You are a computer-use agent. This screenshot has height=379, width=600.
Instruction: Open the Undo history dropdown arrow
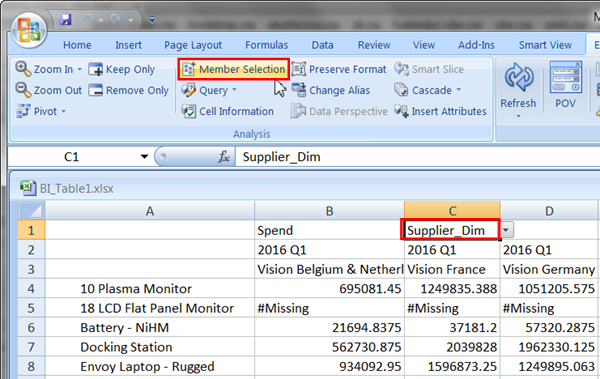pyautogui.click(x=101, y=20)
